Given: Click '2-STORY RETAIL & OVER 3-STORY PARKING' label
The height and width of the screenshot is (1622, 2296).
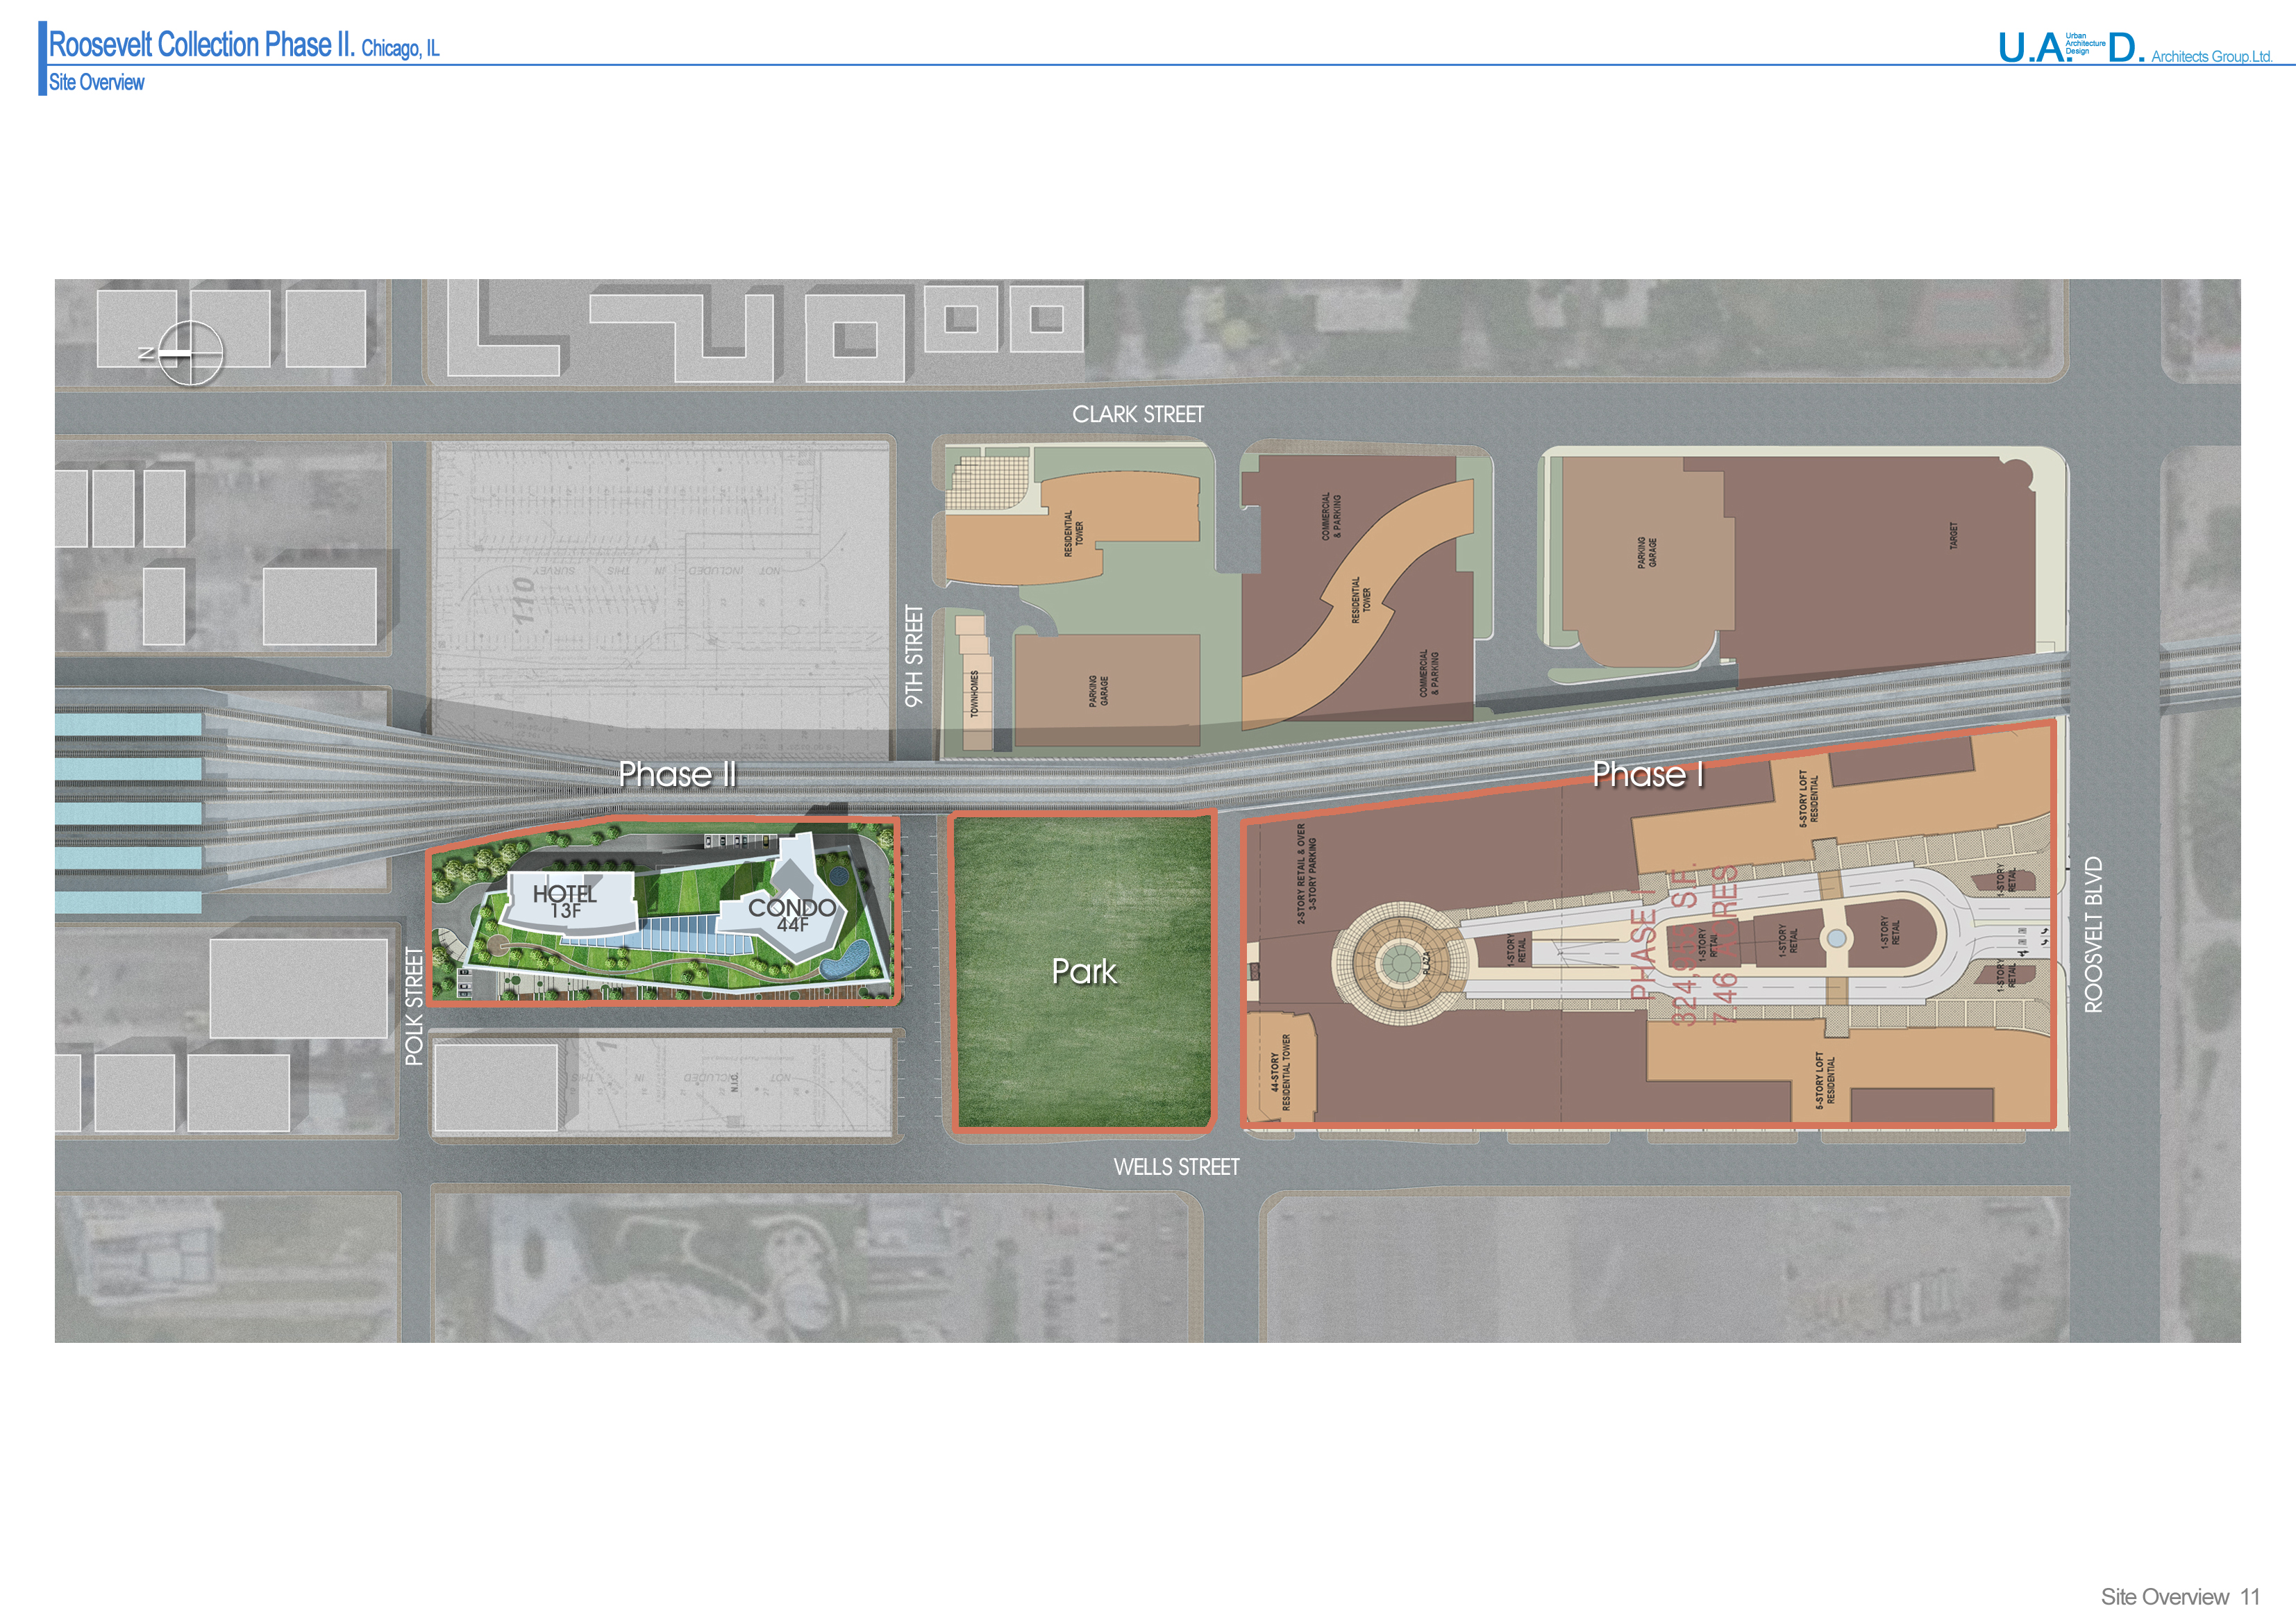Looking at the screenshot, I should pos(1306,874).
